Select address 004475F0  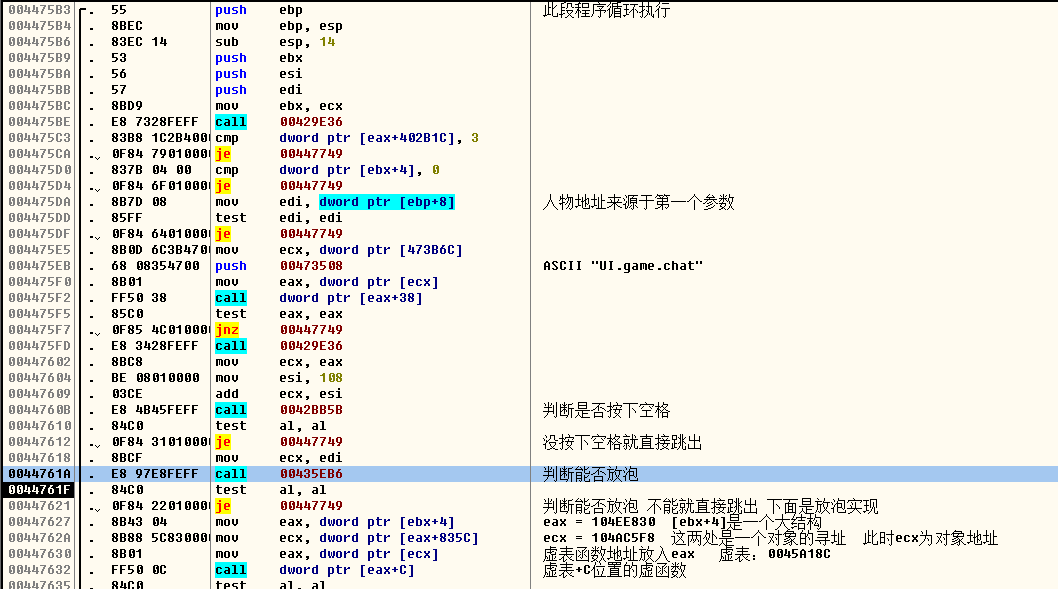(x=39, y=282)
